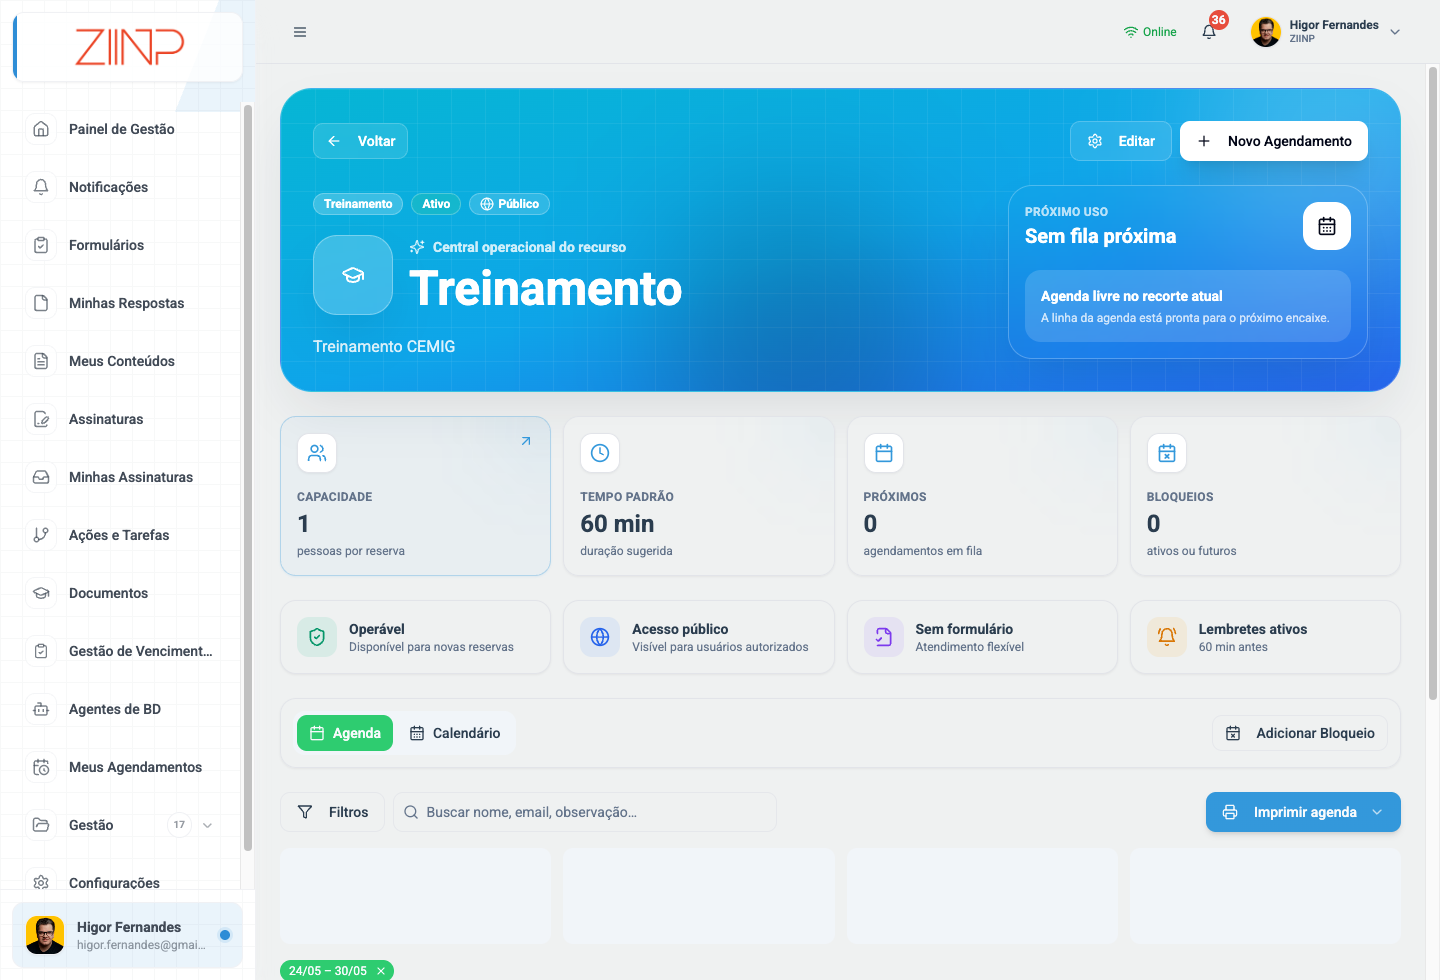Click Adicionar Bloqueio button
This screenshot has width=1440, height=980.
(1300, 733)
